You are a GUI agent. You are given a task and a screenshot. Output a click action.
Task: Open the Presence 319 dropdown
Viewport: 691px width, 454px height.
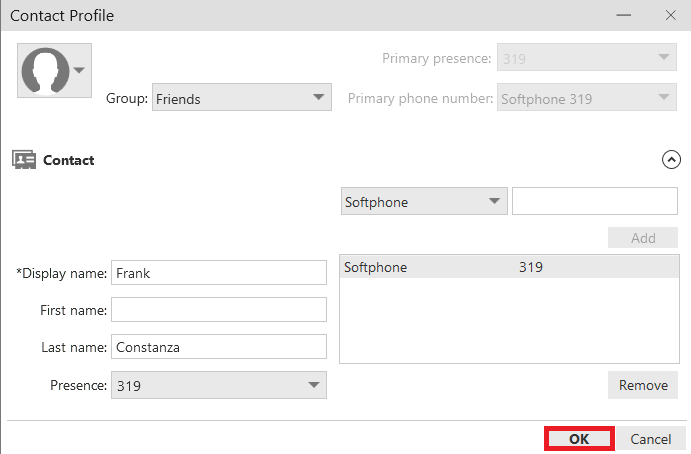click(x=219, y=385)
